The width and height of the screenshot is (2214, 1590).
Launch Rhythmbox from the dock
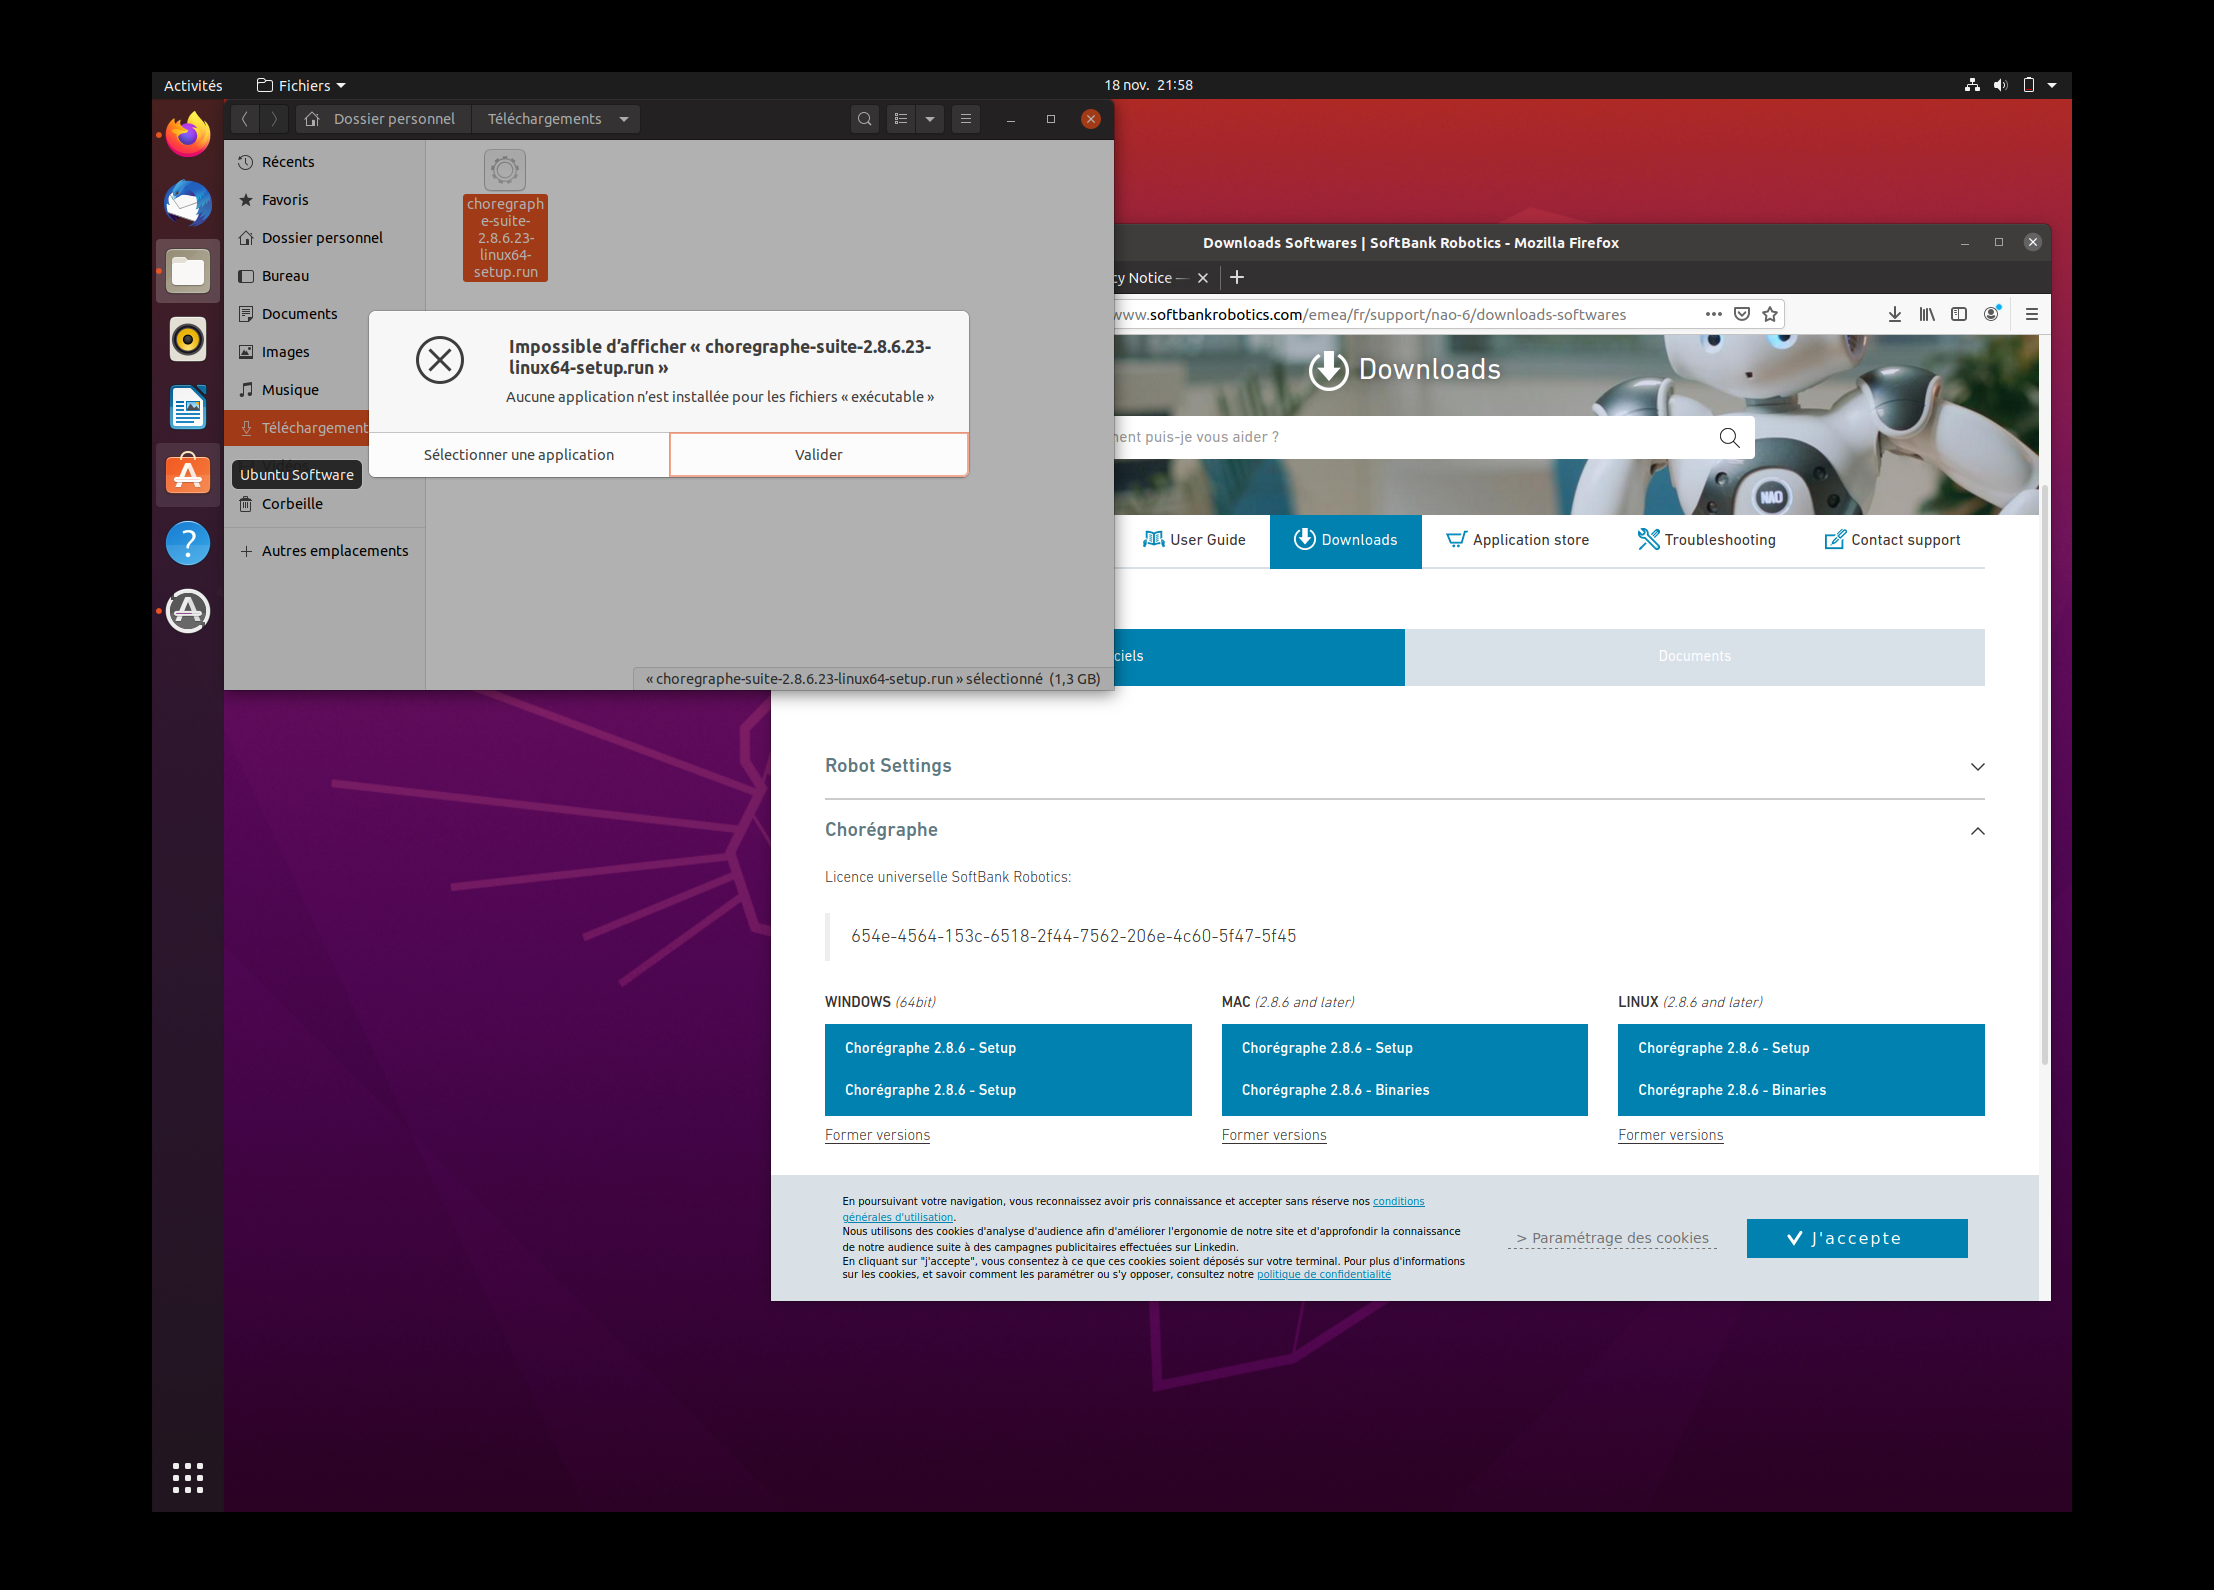[x=188, y=339]
